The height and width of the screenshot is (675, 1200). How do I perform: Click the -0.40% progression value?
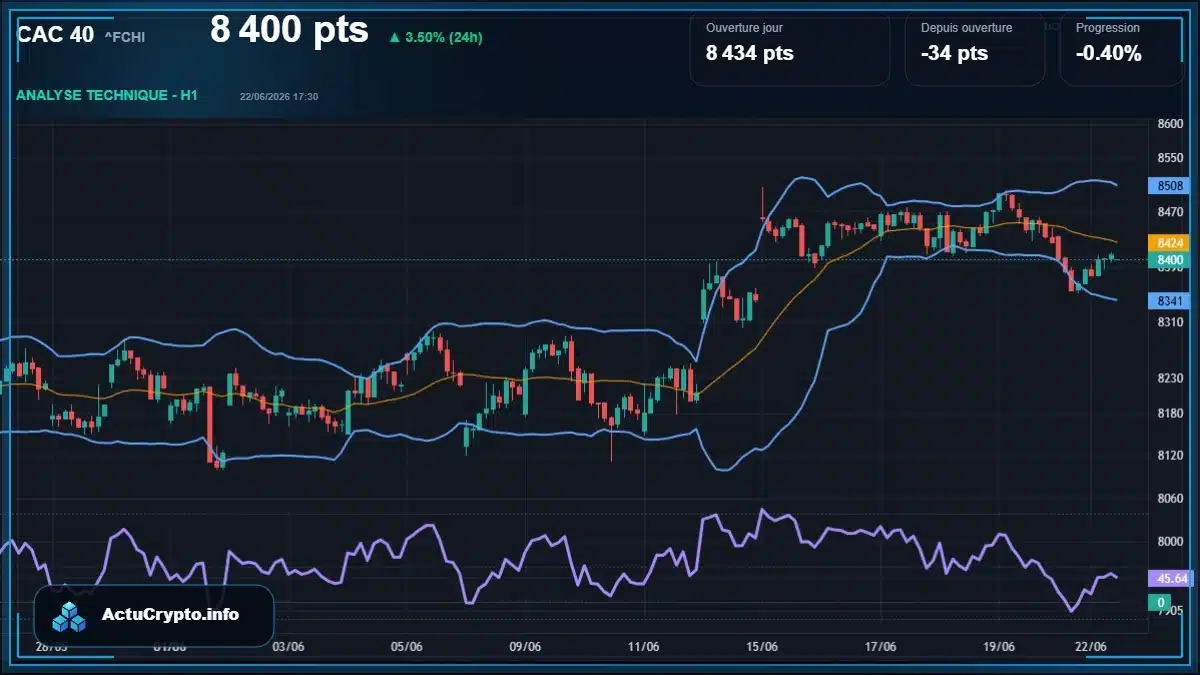pos(1109,53)
